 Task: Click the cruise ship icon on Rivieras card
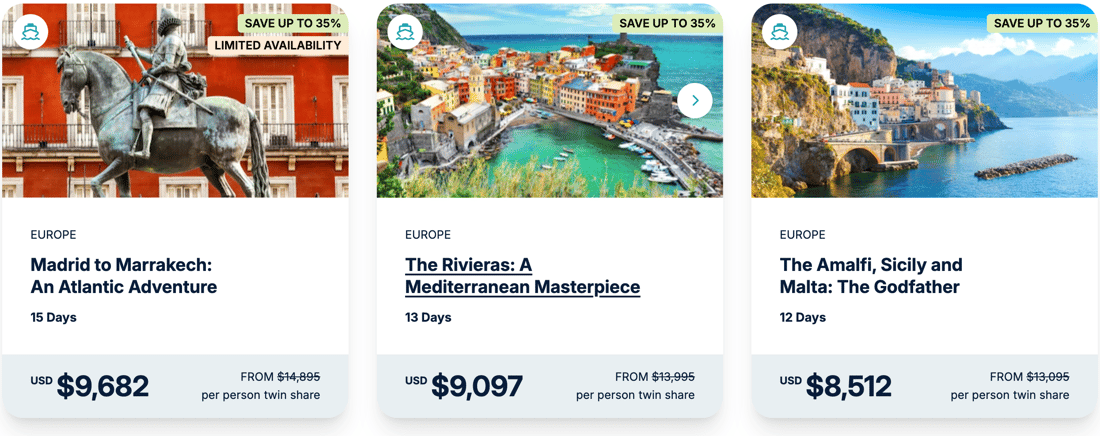(x=405, y=32)
